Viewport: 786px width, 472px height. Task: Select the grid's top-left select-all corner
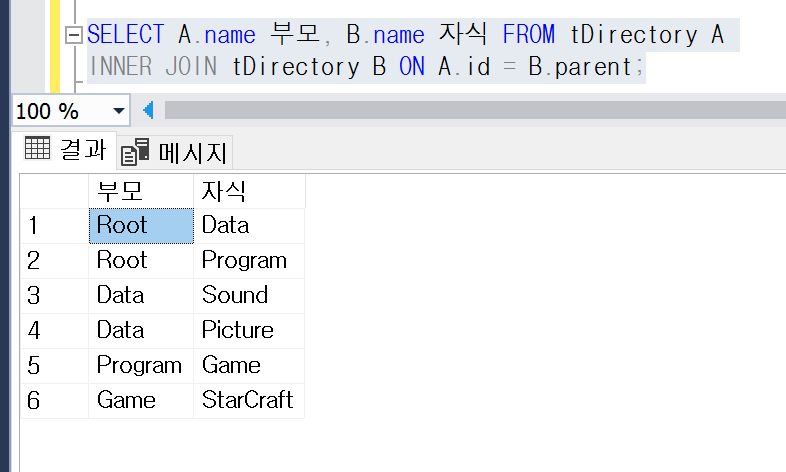(55, 191)
